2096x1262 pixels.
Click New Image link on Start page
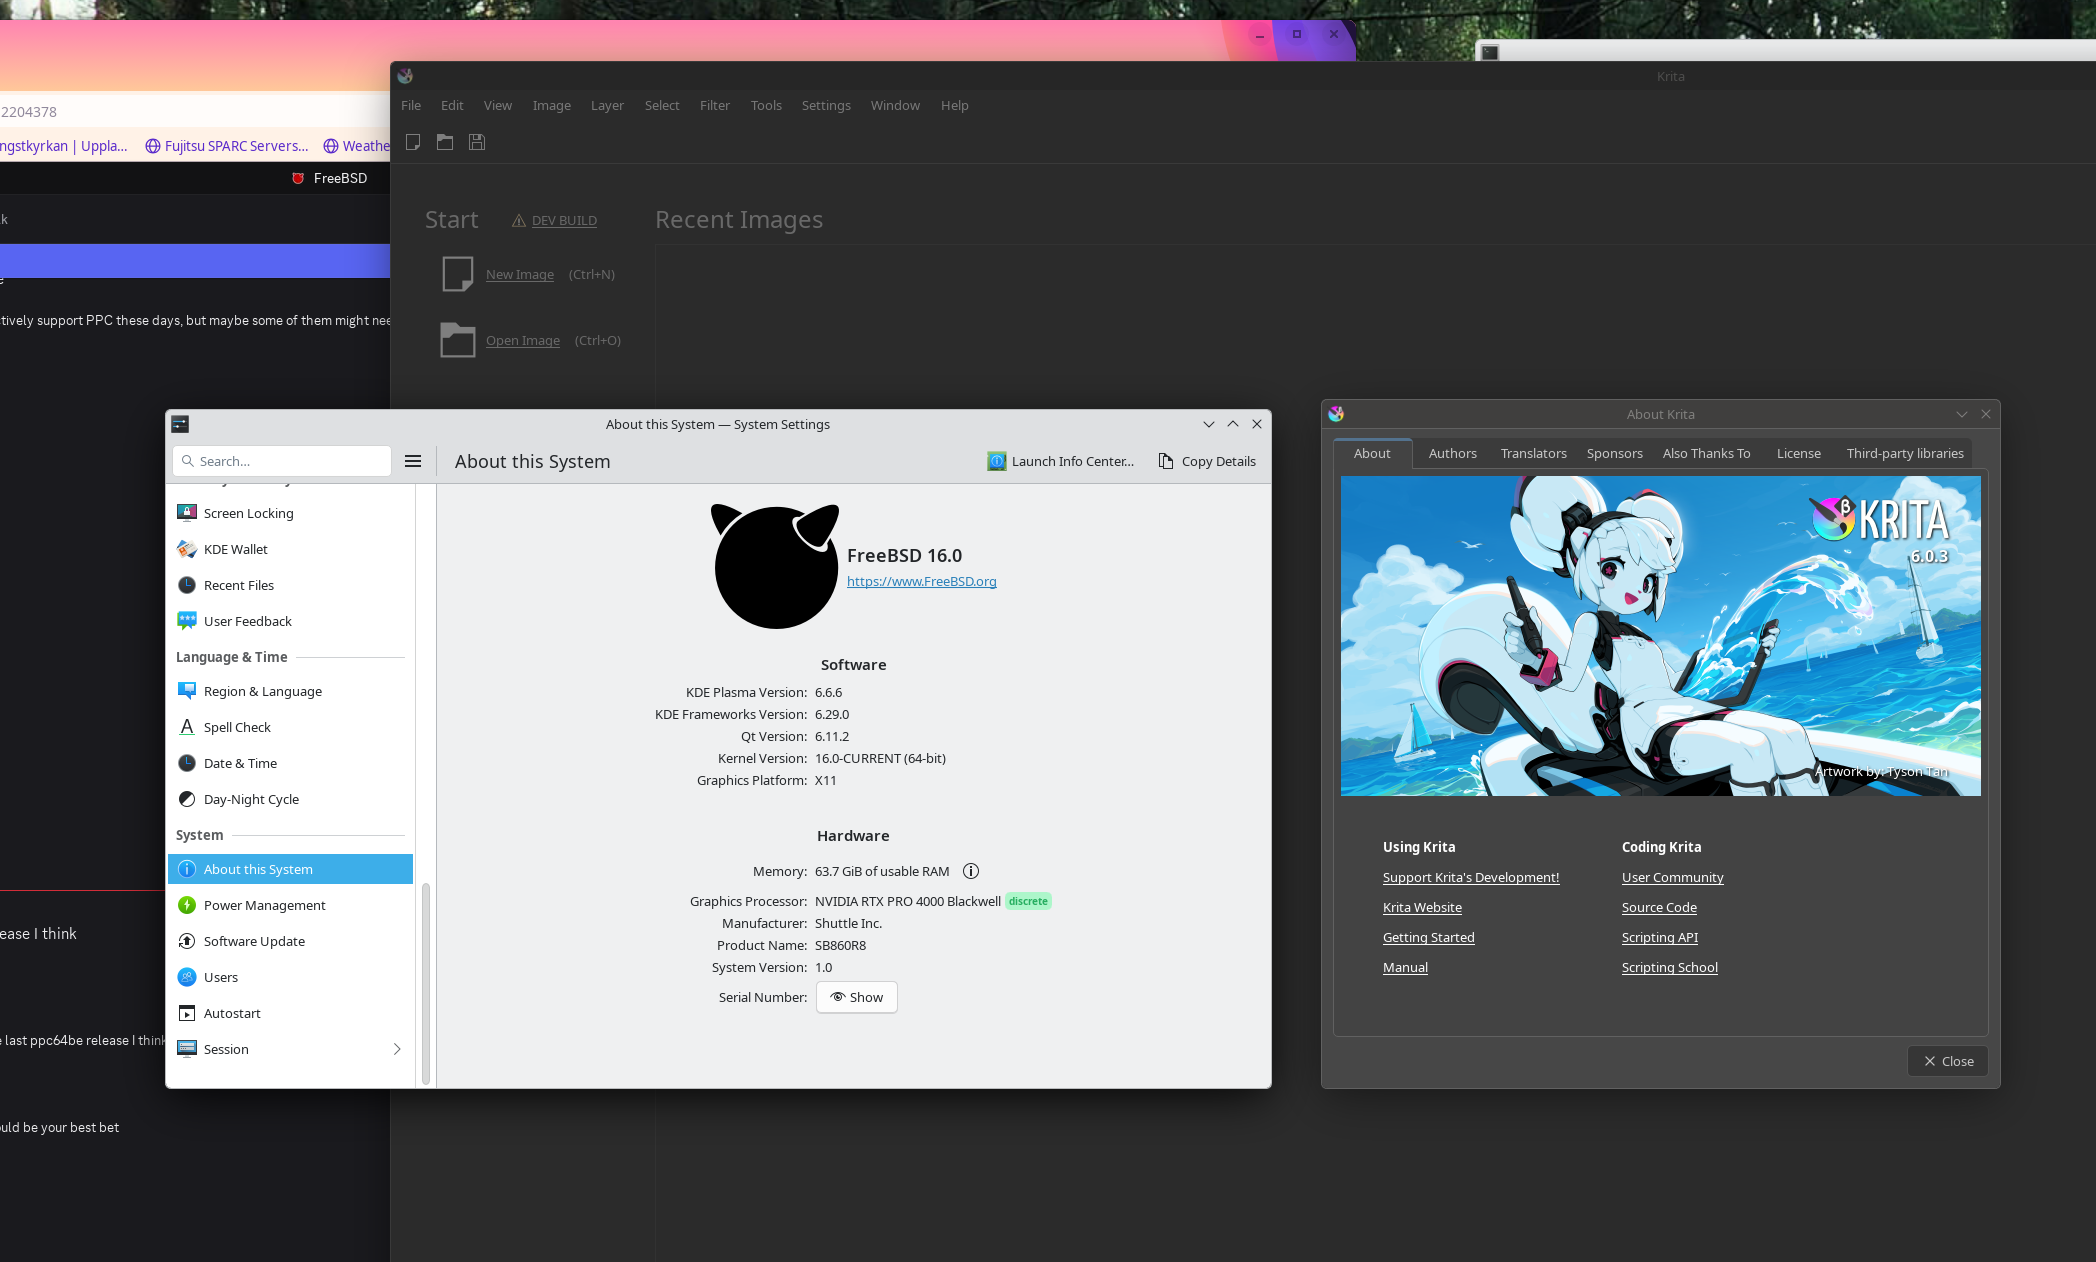(x=520, y=274)
